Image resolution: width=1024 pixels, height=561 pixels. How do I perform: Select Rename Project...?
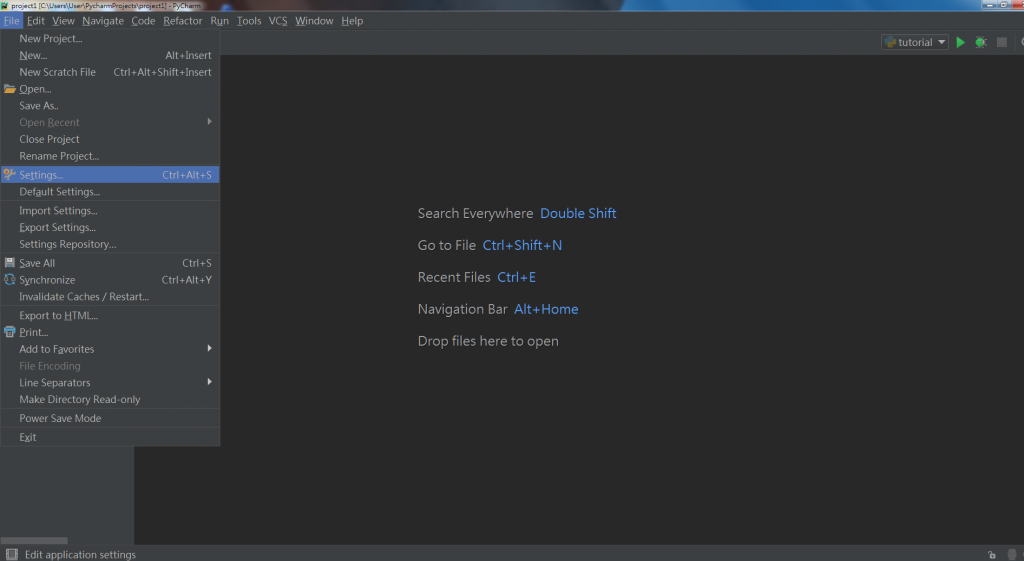[x=110, y=156]
